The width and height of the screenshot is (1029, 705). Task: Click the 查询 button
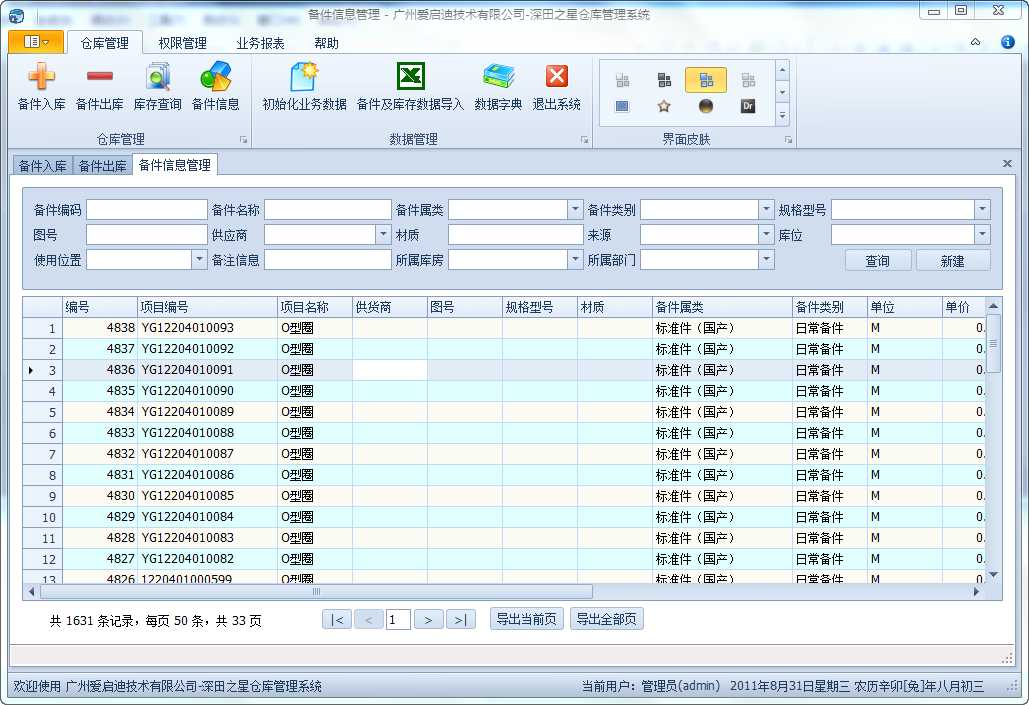(877, 261)
